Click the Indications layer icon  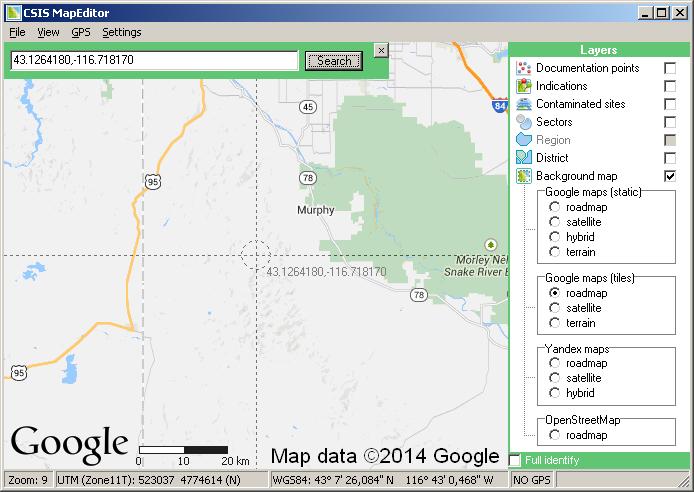(524, 86)
